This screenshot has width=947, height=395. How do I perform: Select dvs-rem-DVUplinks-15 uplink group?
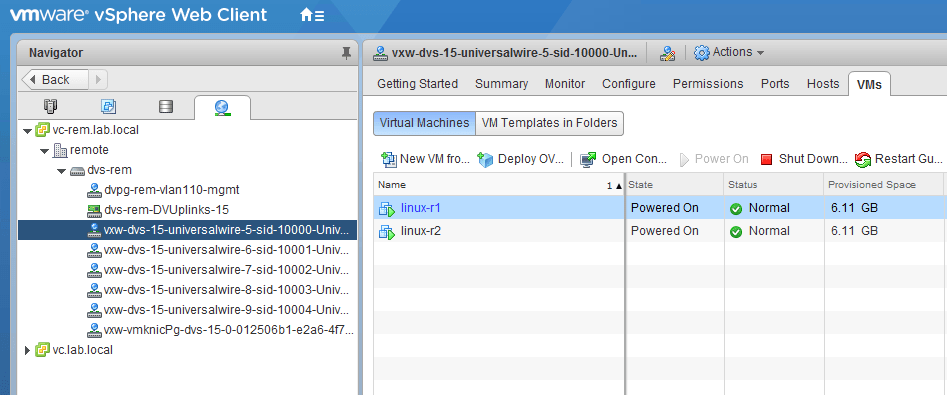(x=167, y=210)
